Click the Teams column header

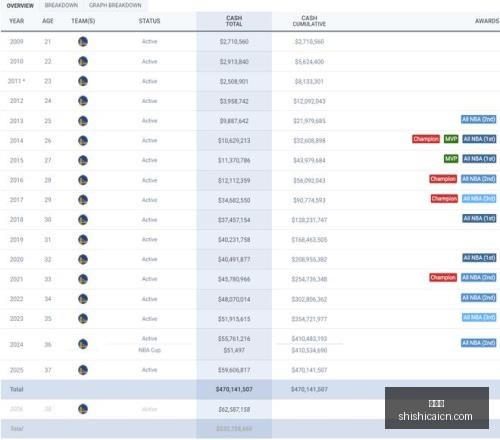pyautogui.click(x=83, y=21)
